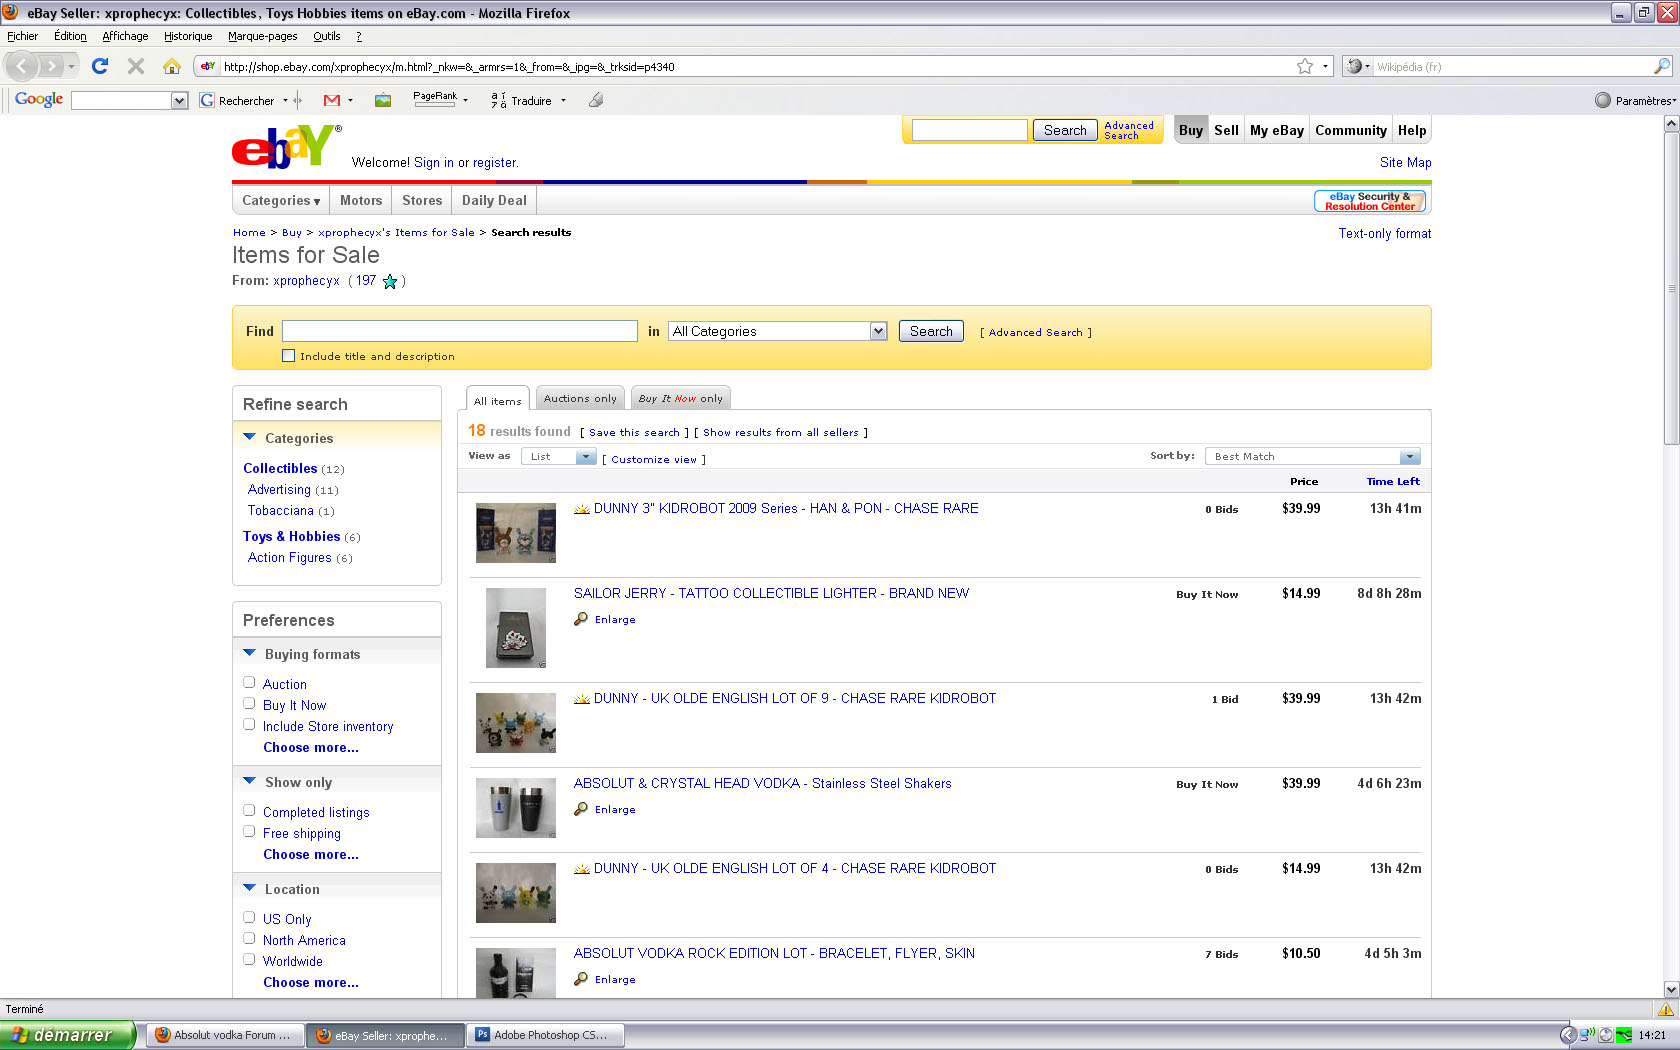
Task: Click new-listing icon beside DUNNY LOT OF 9
Action: coord(582,699)
